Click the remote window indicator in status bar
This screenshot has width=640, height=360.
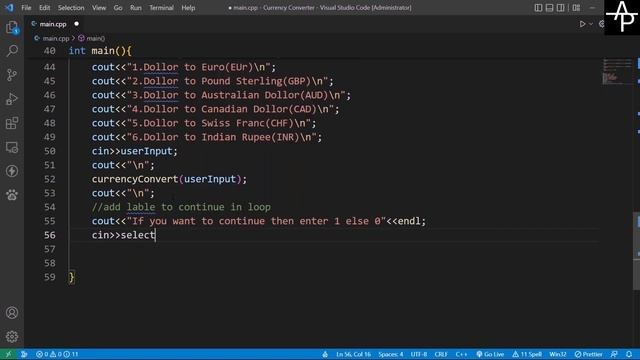coord(8,354)
